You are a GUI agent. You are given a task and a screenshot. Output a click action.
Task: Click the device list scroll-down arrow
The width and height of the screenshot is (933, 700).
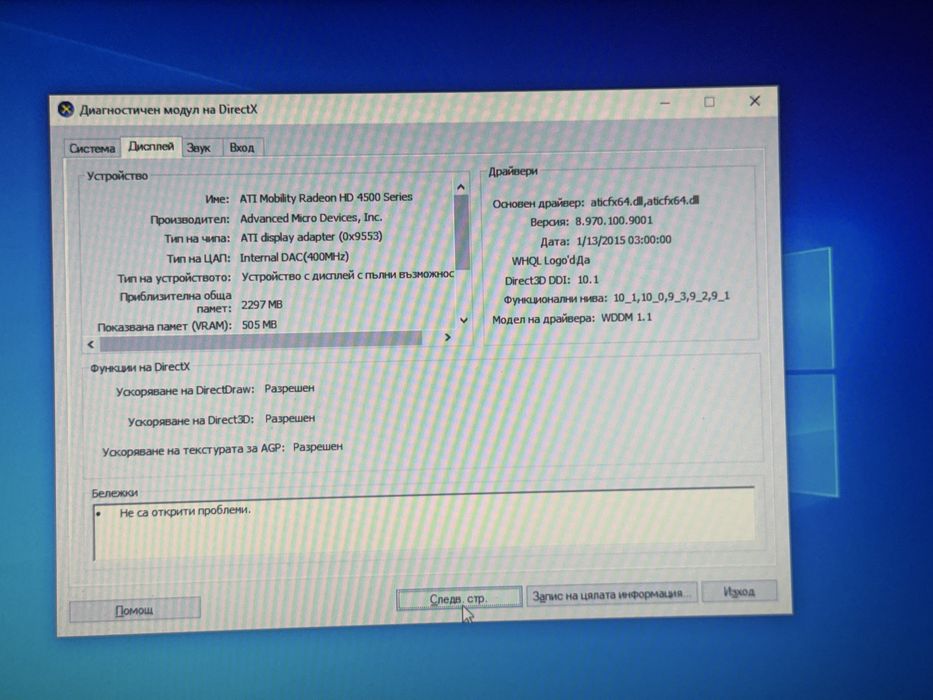click(464, 320)
